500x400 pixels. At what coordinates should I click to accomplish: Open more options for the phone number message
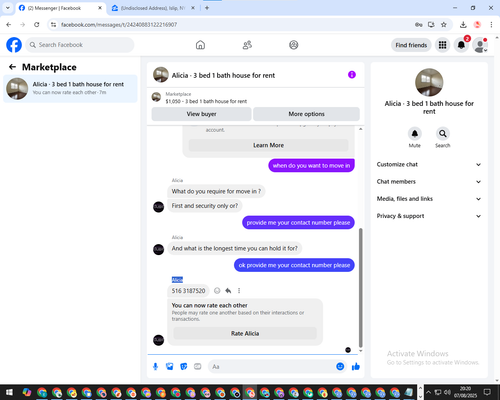[239, 291]
